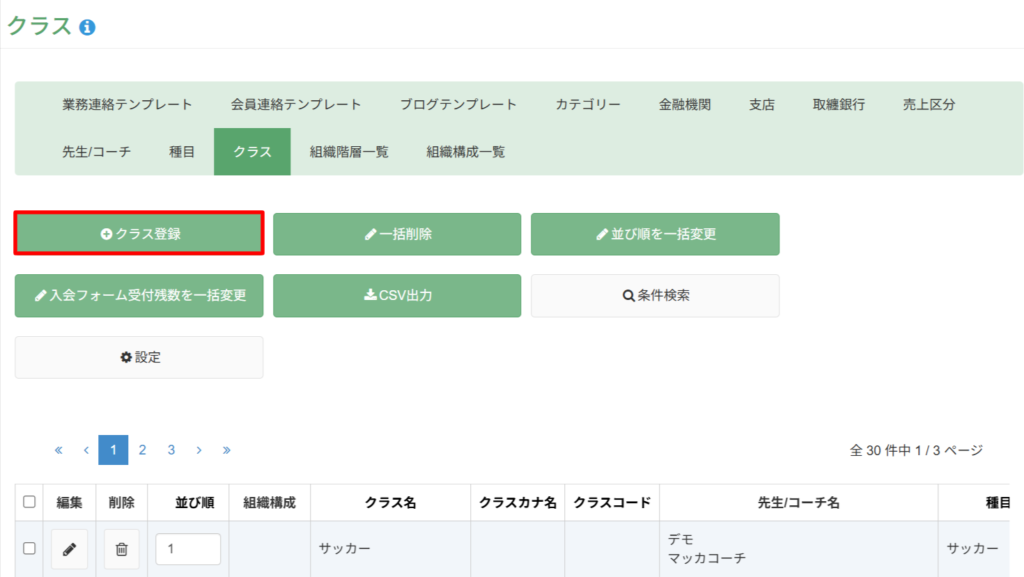Screen dimensions: 1024x577
Task: Open 条件検索 with the magnifier icon
Action: [655, 296]
